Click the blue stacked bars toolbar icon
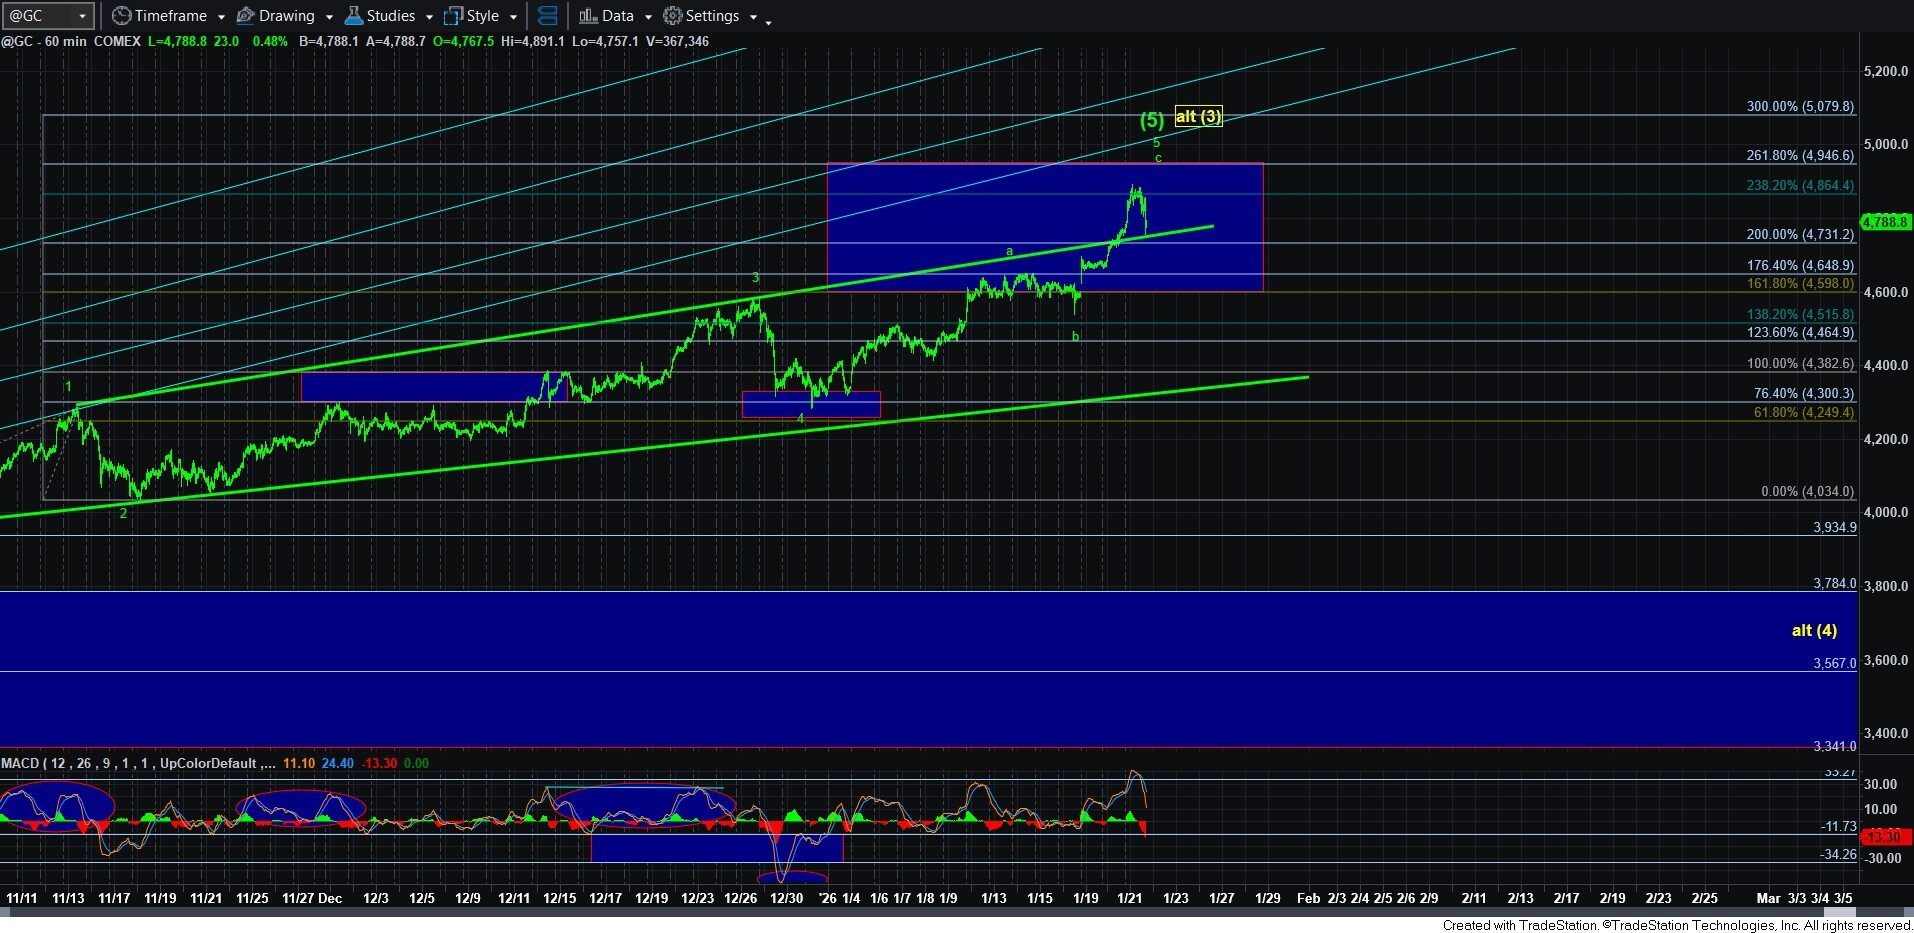1914x933 pixels. pyautogui.click(x=547, y=16)
